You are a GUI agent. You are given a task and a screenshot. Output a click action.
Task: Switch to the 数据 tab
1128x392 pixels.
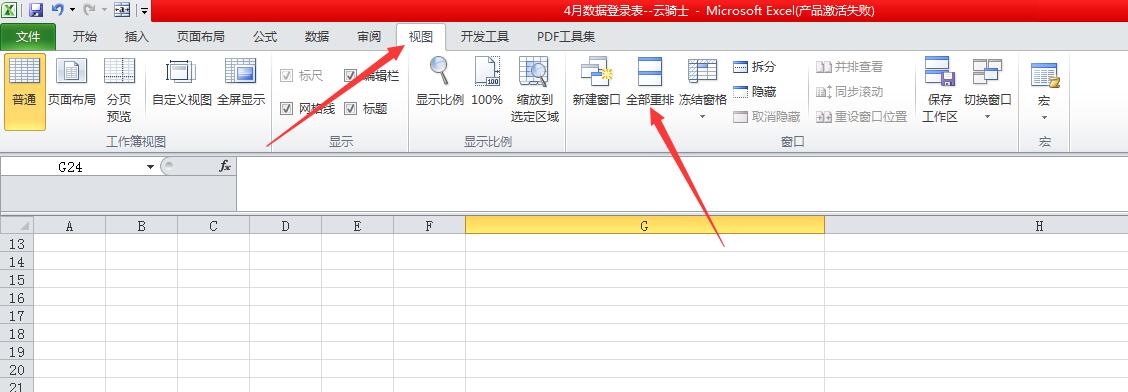tap(317, 37)
